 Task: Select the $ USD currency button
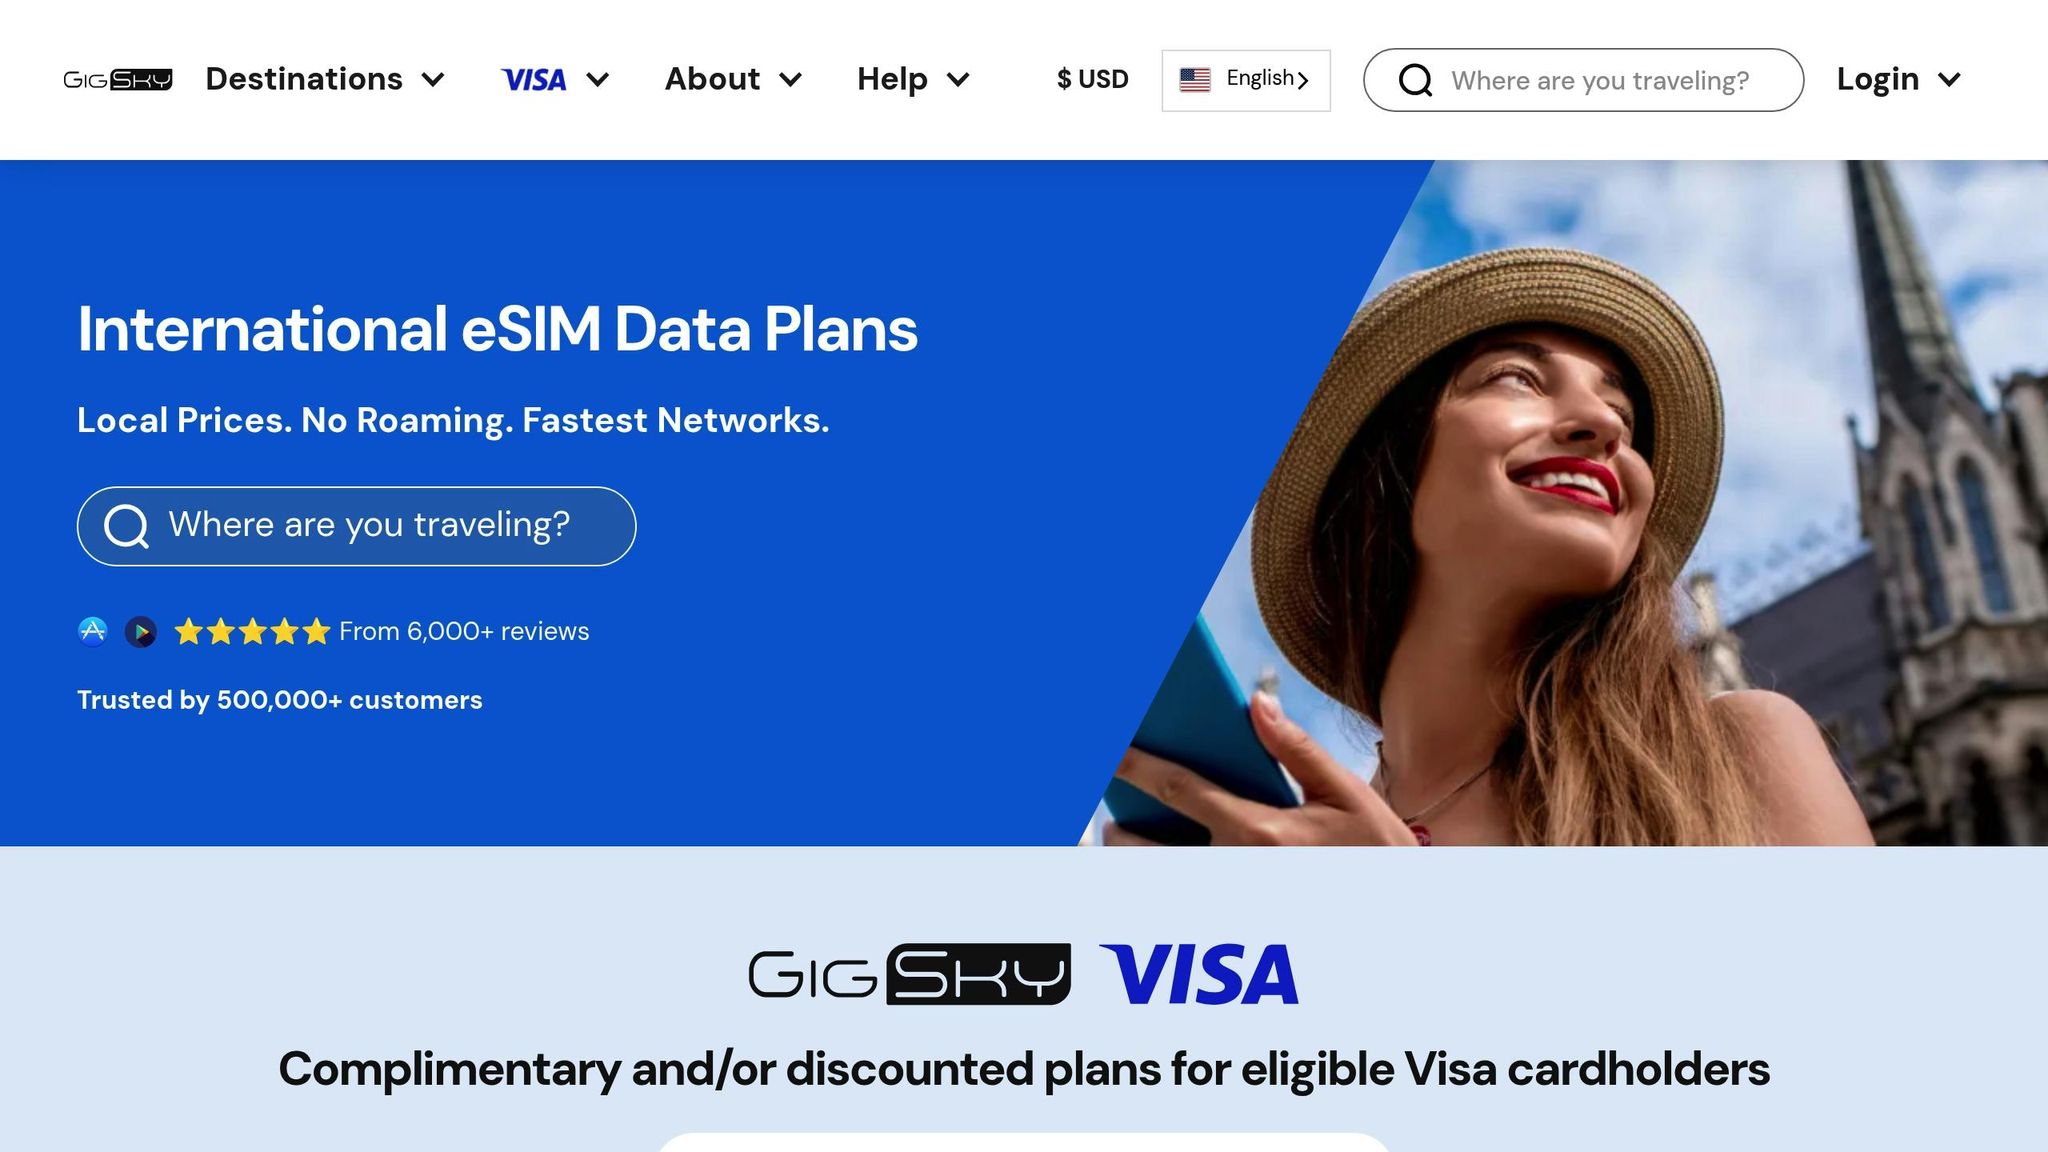[1093, 79]
